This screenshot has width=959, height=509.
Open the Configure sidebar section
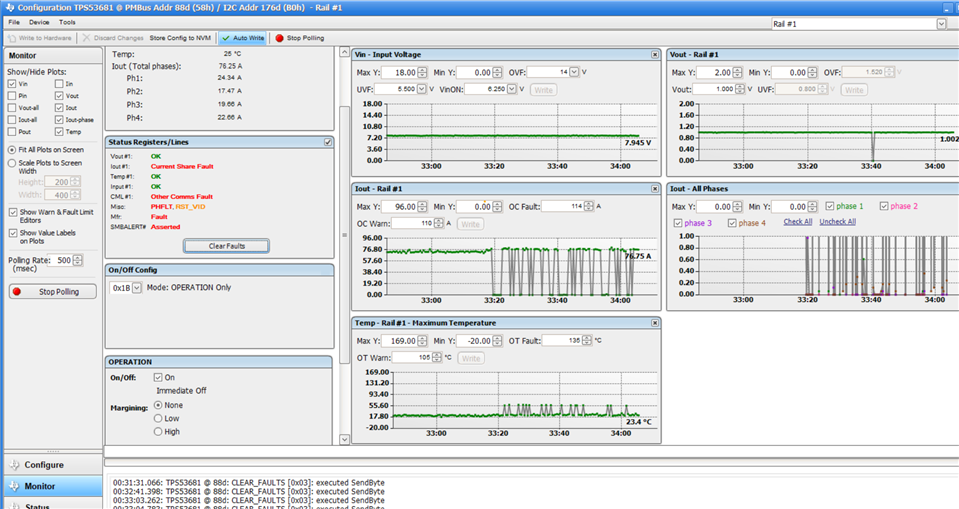[x=53, y=465]
